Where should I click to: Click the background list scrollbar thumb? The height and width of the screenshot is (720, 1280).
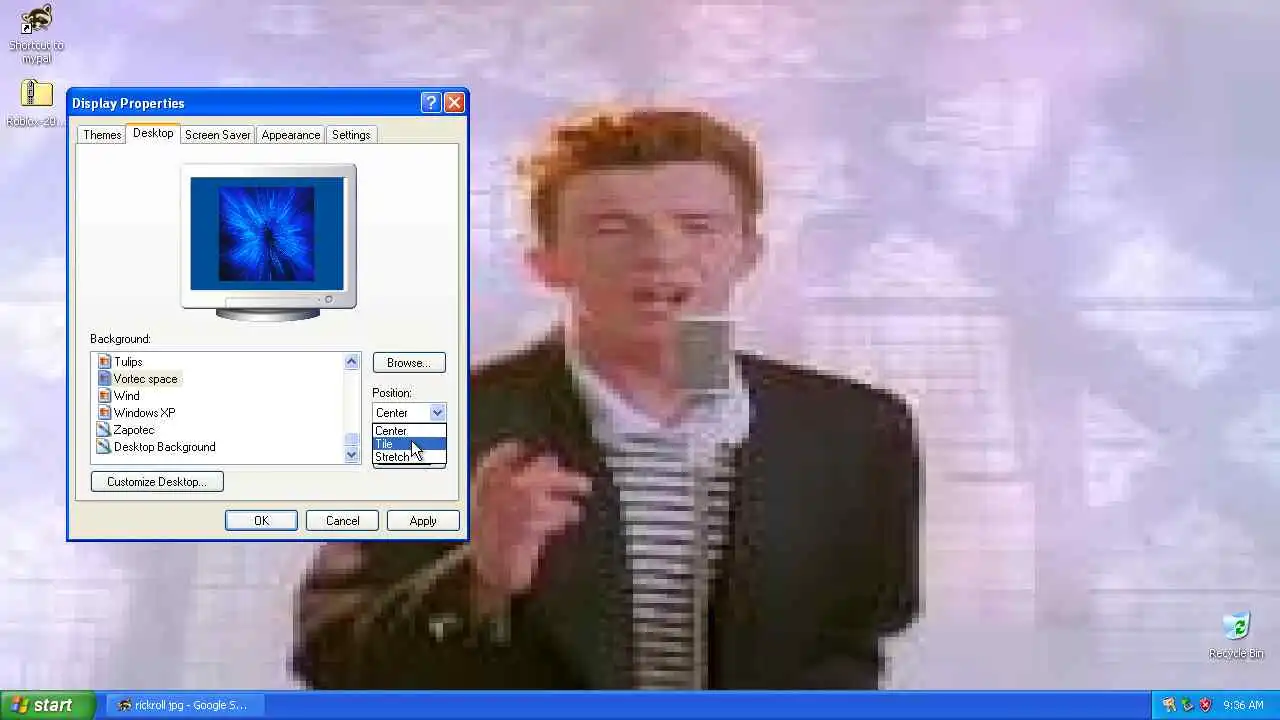tap(351, 440)
